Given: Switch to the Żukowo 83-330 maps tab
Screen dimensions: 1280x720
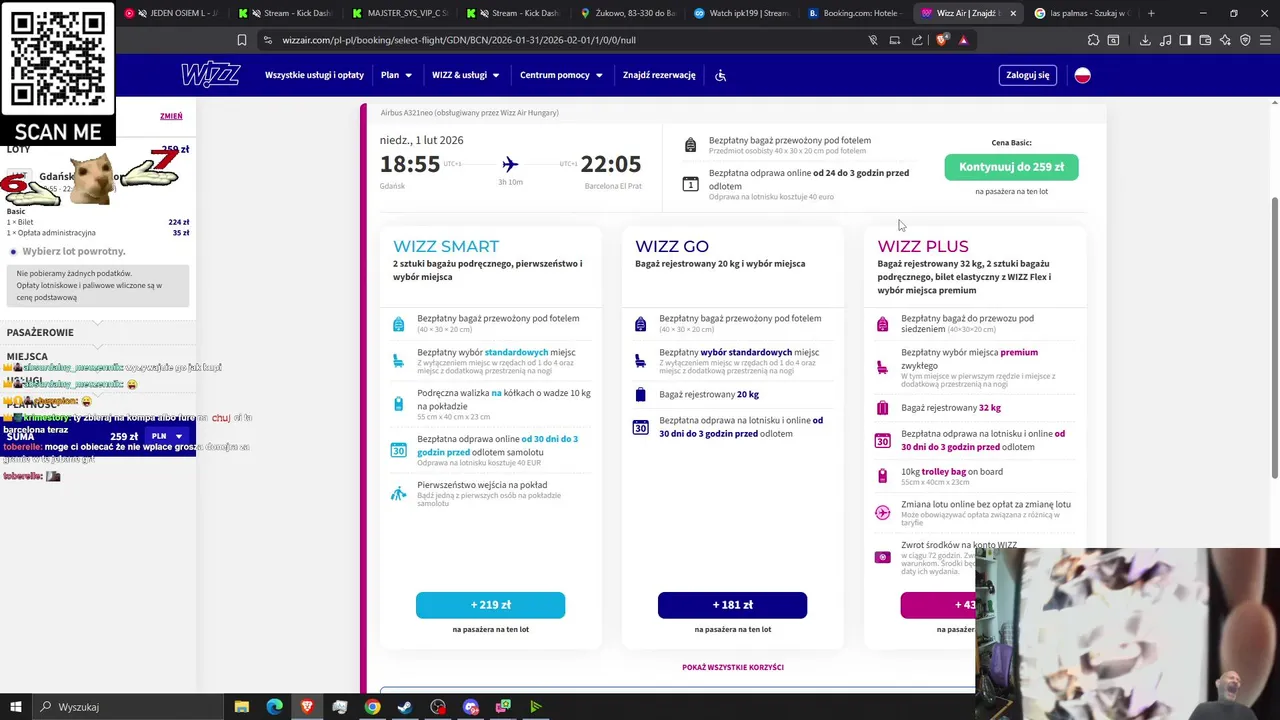Looking at the screenshot, I should pos(628,13).
